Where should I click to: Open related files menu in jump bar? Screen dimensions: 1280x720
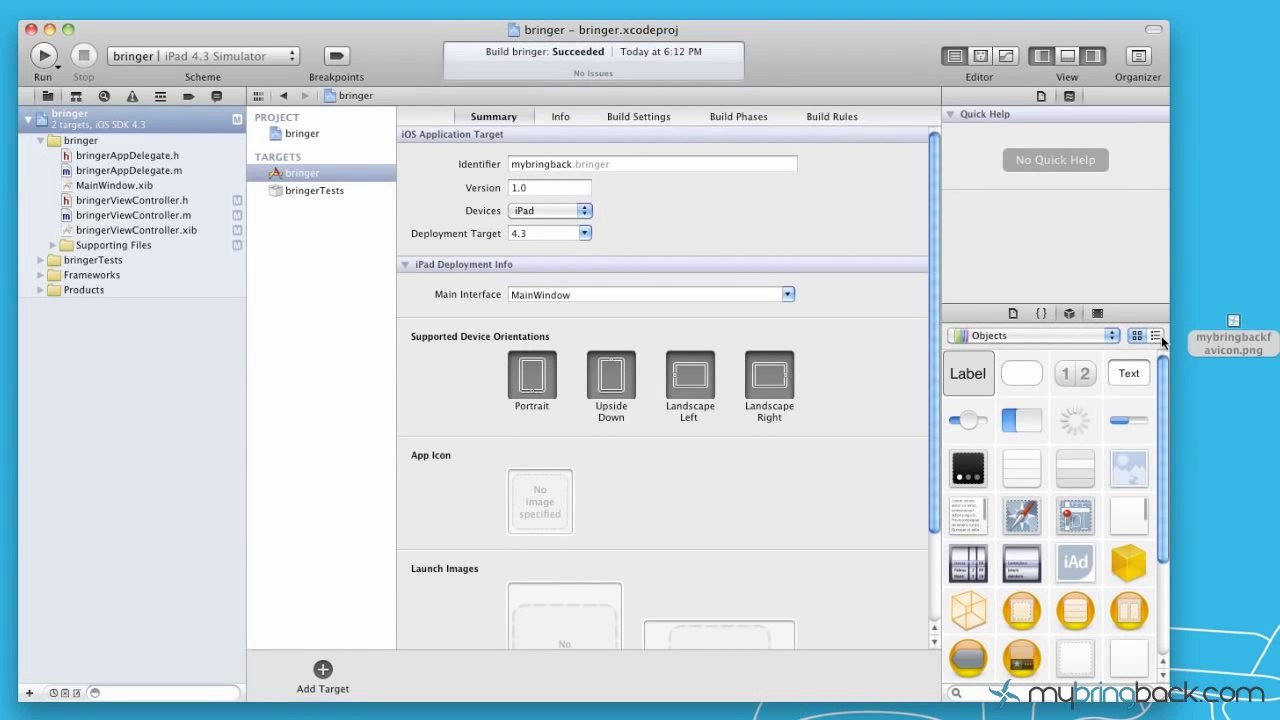(x=258, y=96)
